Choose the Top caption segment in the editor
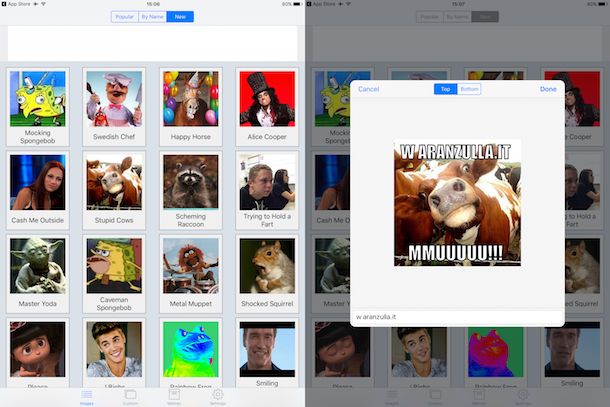The image size is (610, 407). [445, 89]
